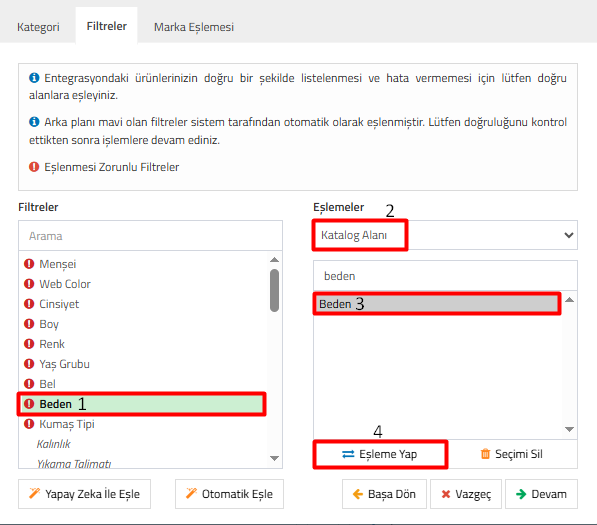The height and width of the screenshot is (525, 597).
Task: Select Beden in the matches list
Action: (x=437, y=304)
